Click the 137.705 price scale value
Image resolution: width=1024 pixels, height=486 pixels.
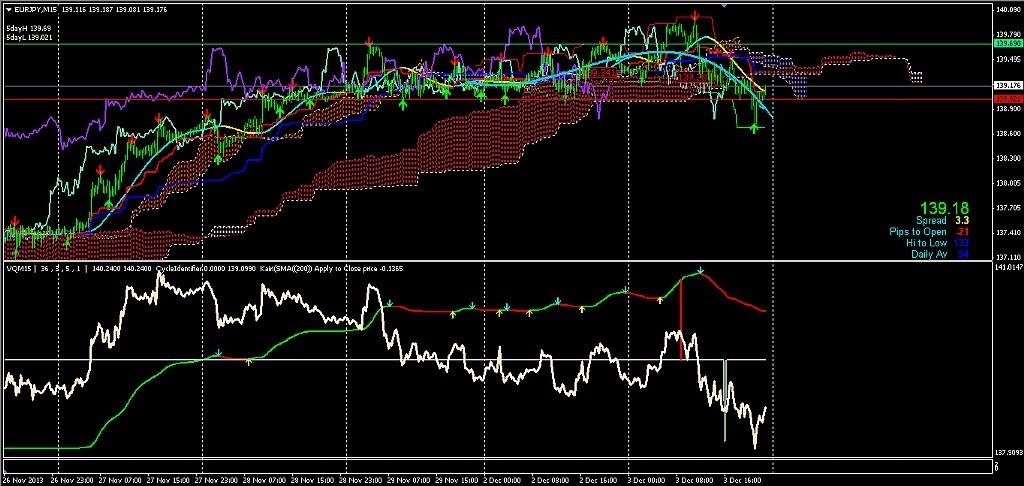pos(1008,208)
